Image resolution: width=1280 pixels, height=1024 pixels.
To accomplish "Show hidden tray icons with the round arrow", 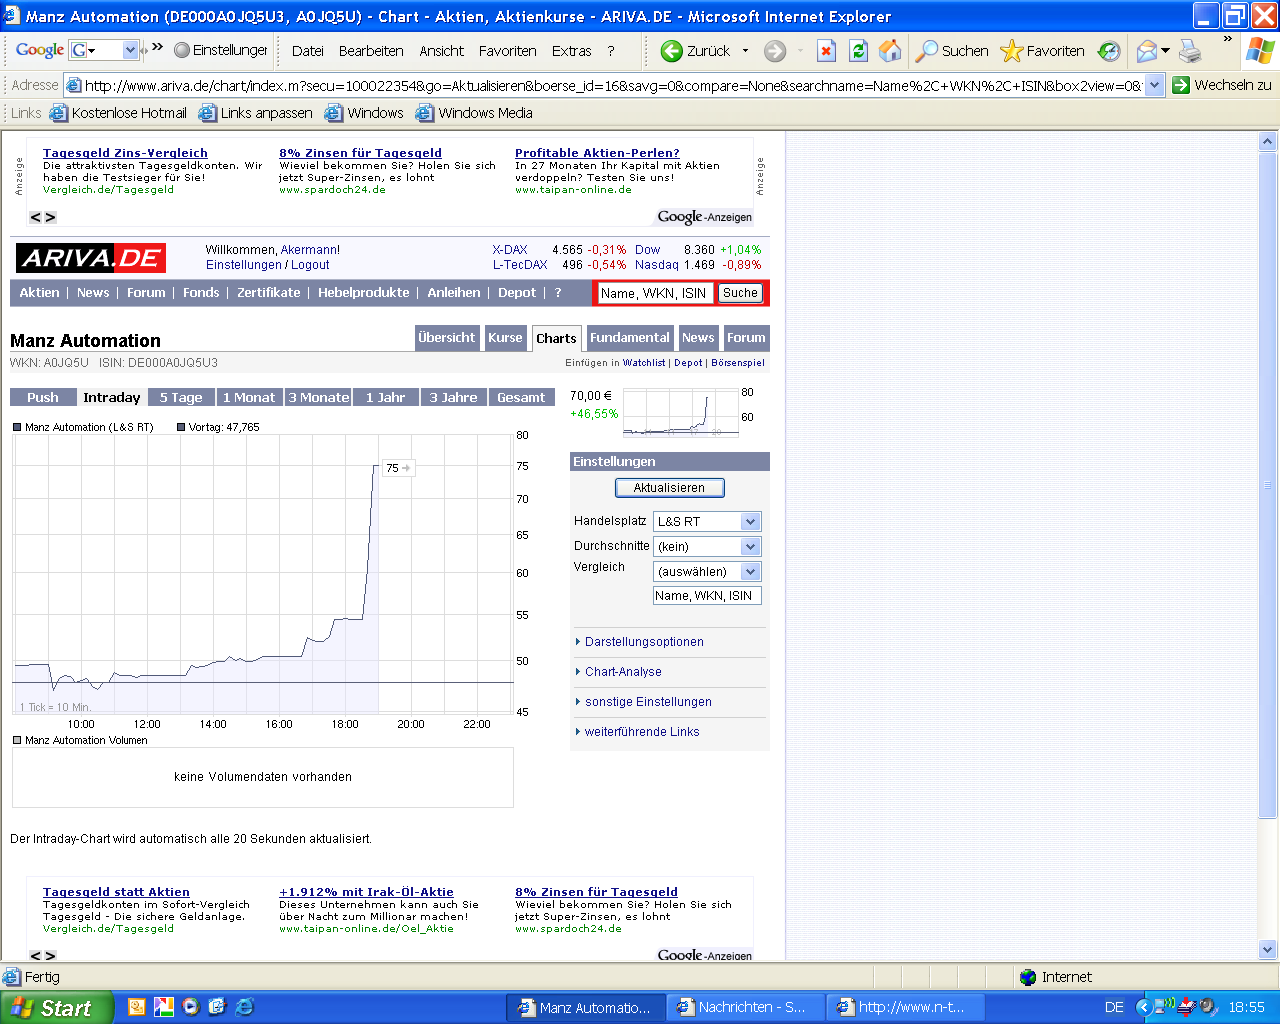I will pos(1144,1007).
